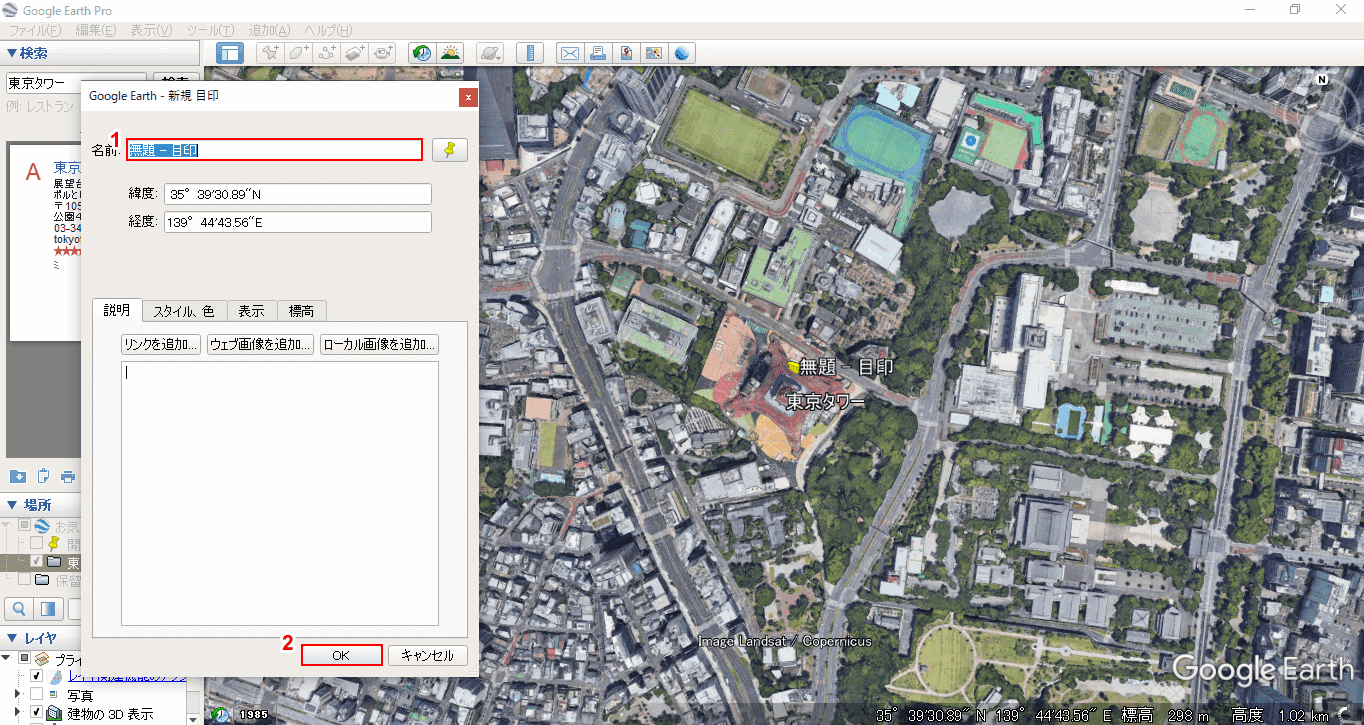
Task: Click the 緯度 latitude field
Action: coord(298,194)
